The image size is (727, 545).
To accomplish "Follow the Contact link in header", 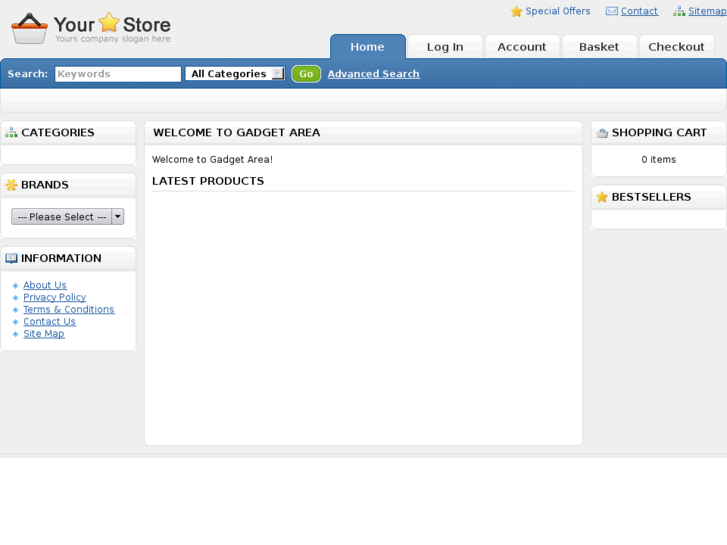I will point(639,11).
